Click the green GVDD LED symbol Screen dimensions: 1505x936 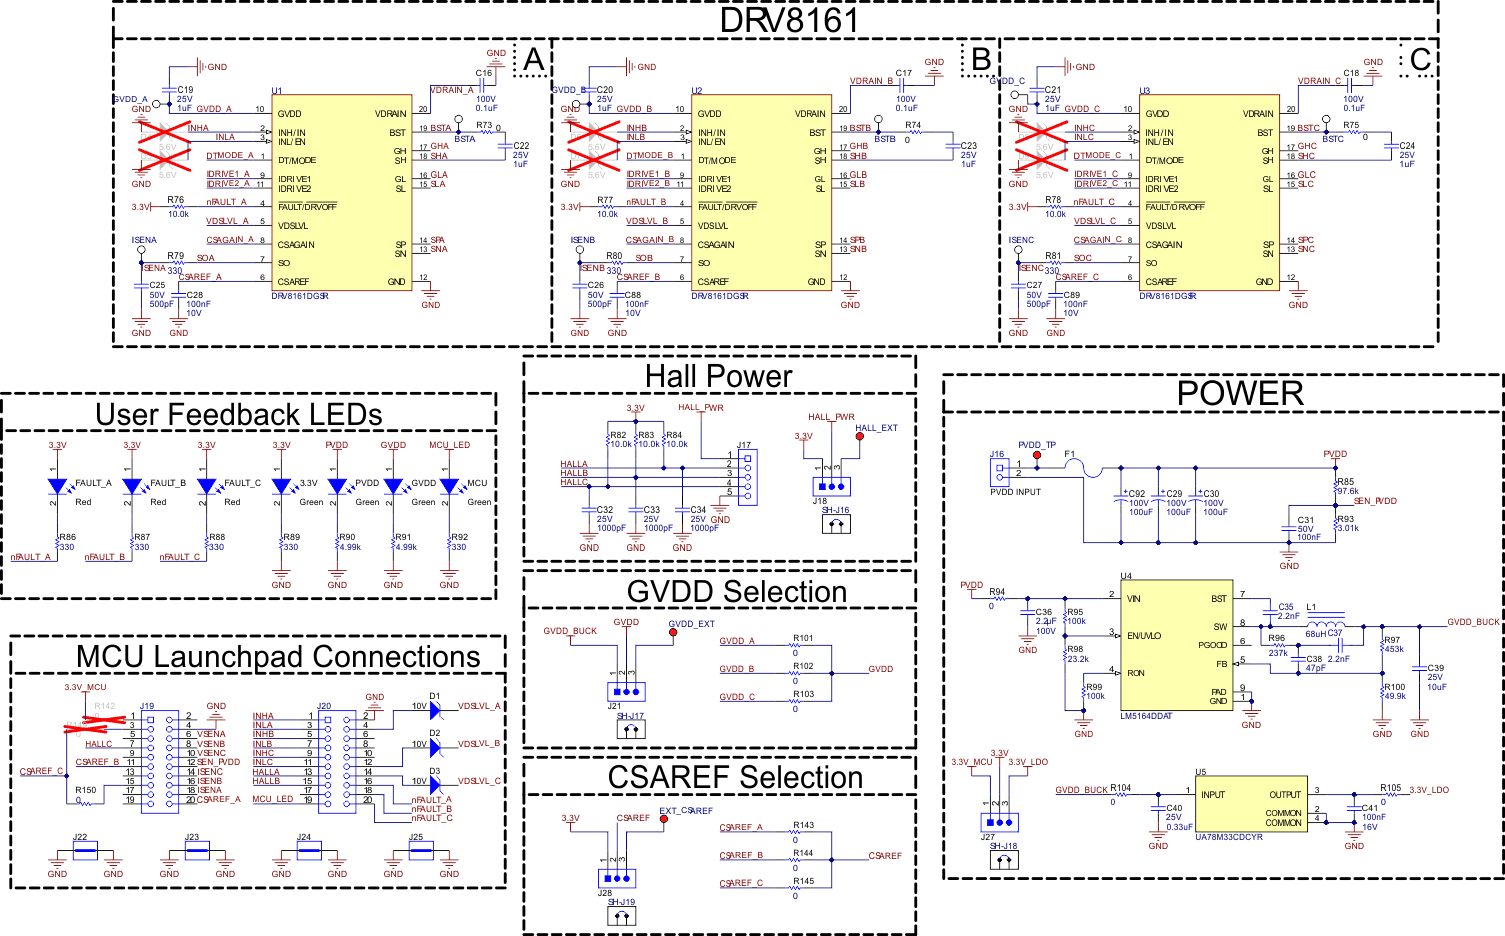click(x=393, y=486)
